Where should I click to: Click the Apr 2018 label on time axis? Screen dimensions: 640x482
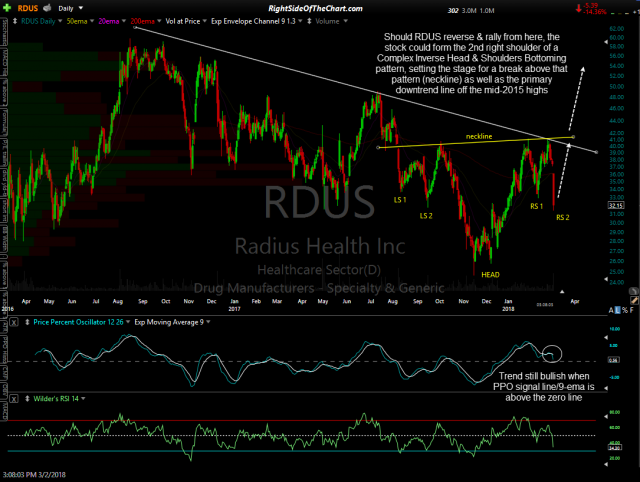[575, 301]
